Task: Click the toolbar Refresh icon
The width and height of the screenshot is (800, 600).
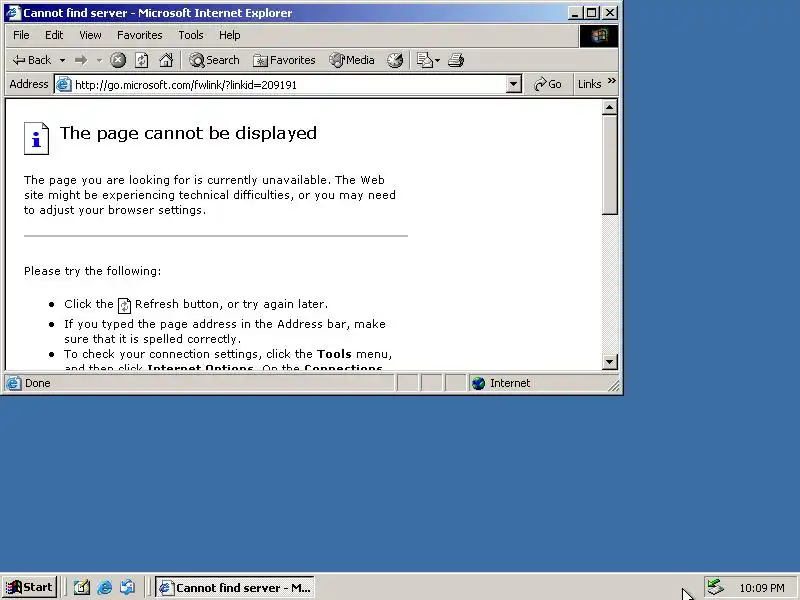Action: point(142,60)
